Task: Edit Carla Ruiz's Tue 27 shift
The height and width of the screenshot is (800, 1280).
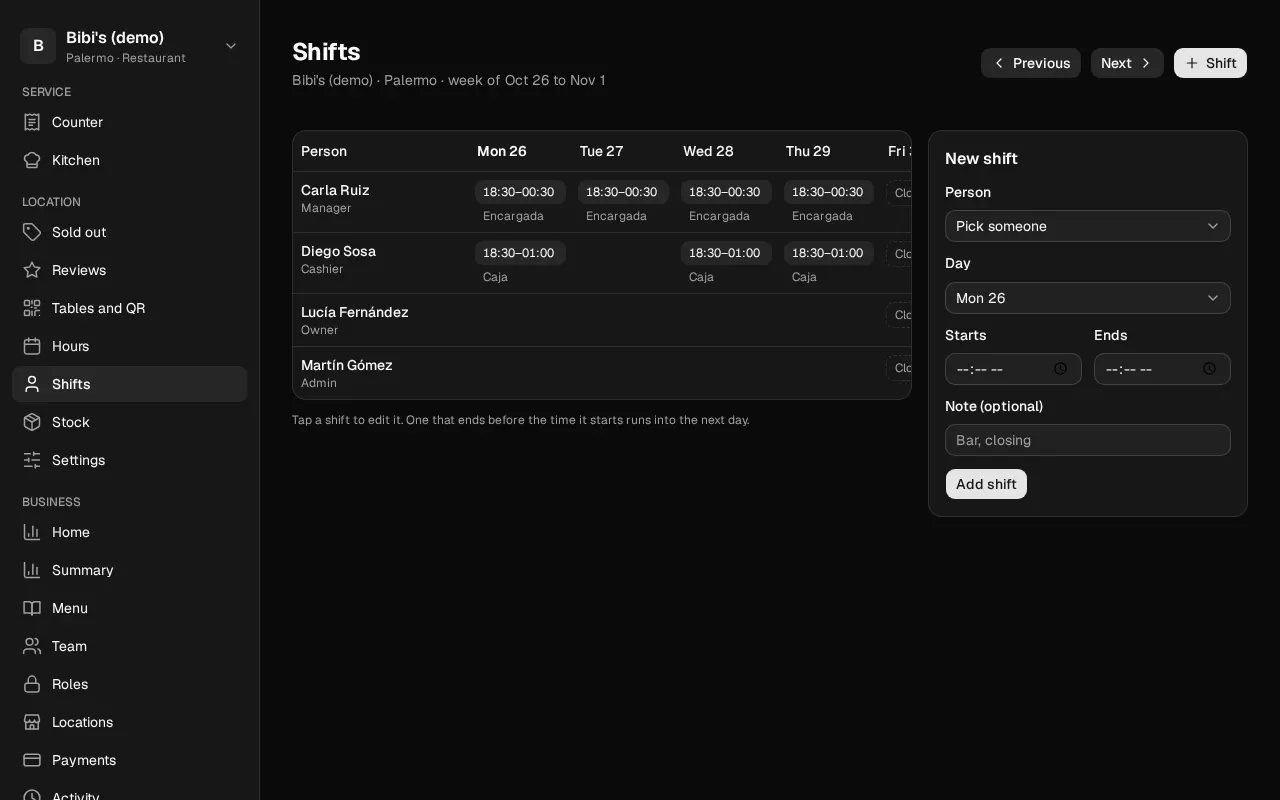Action: 623,192
